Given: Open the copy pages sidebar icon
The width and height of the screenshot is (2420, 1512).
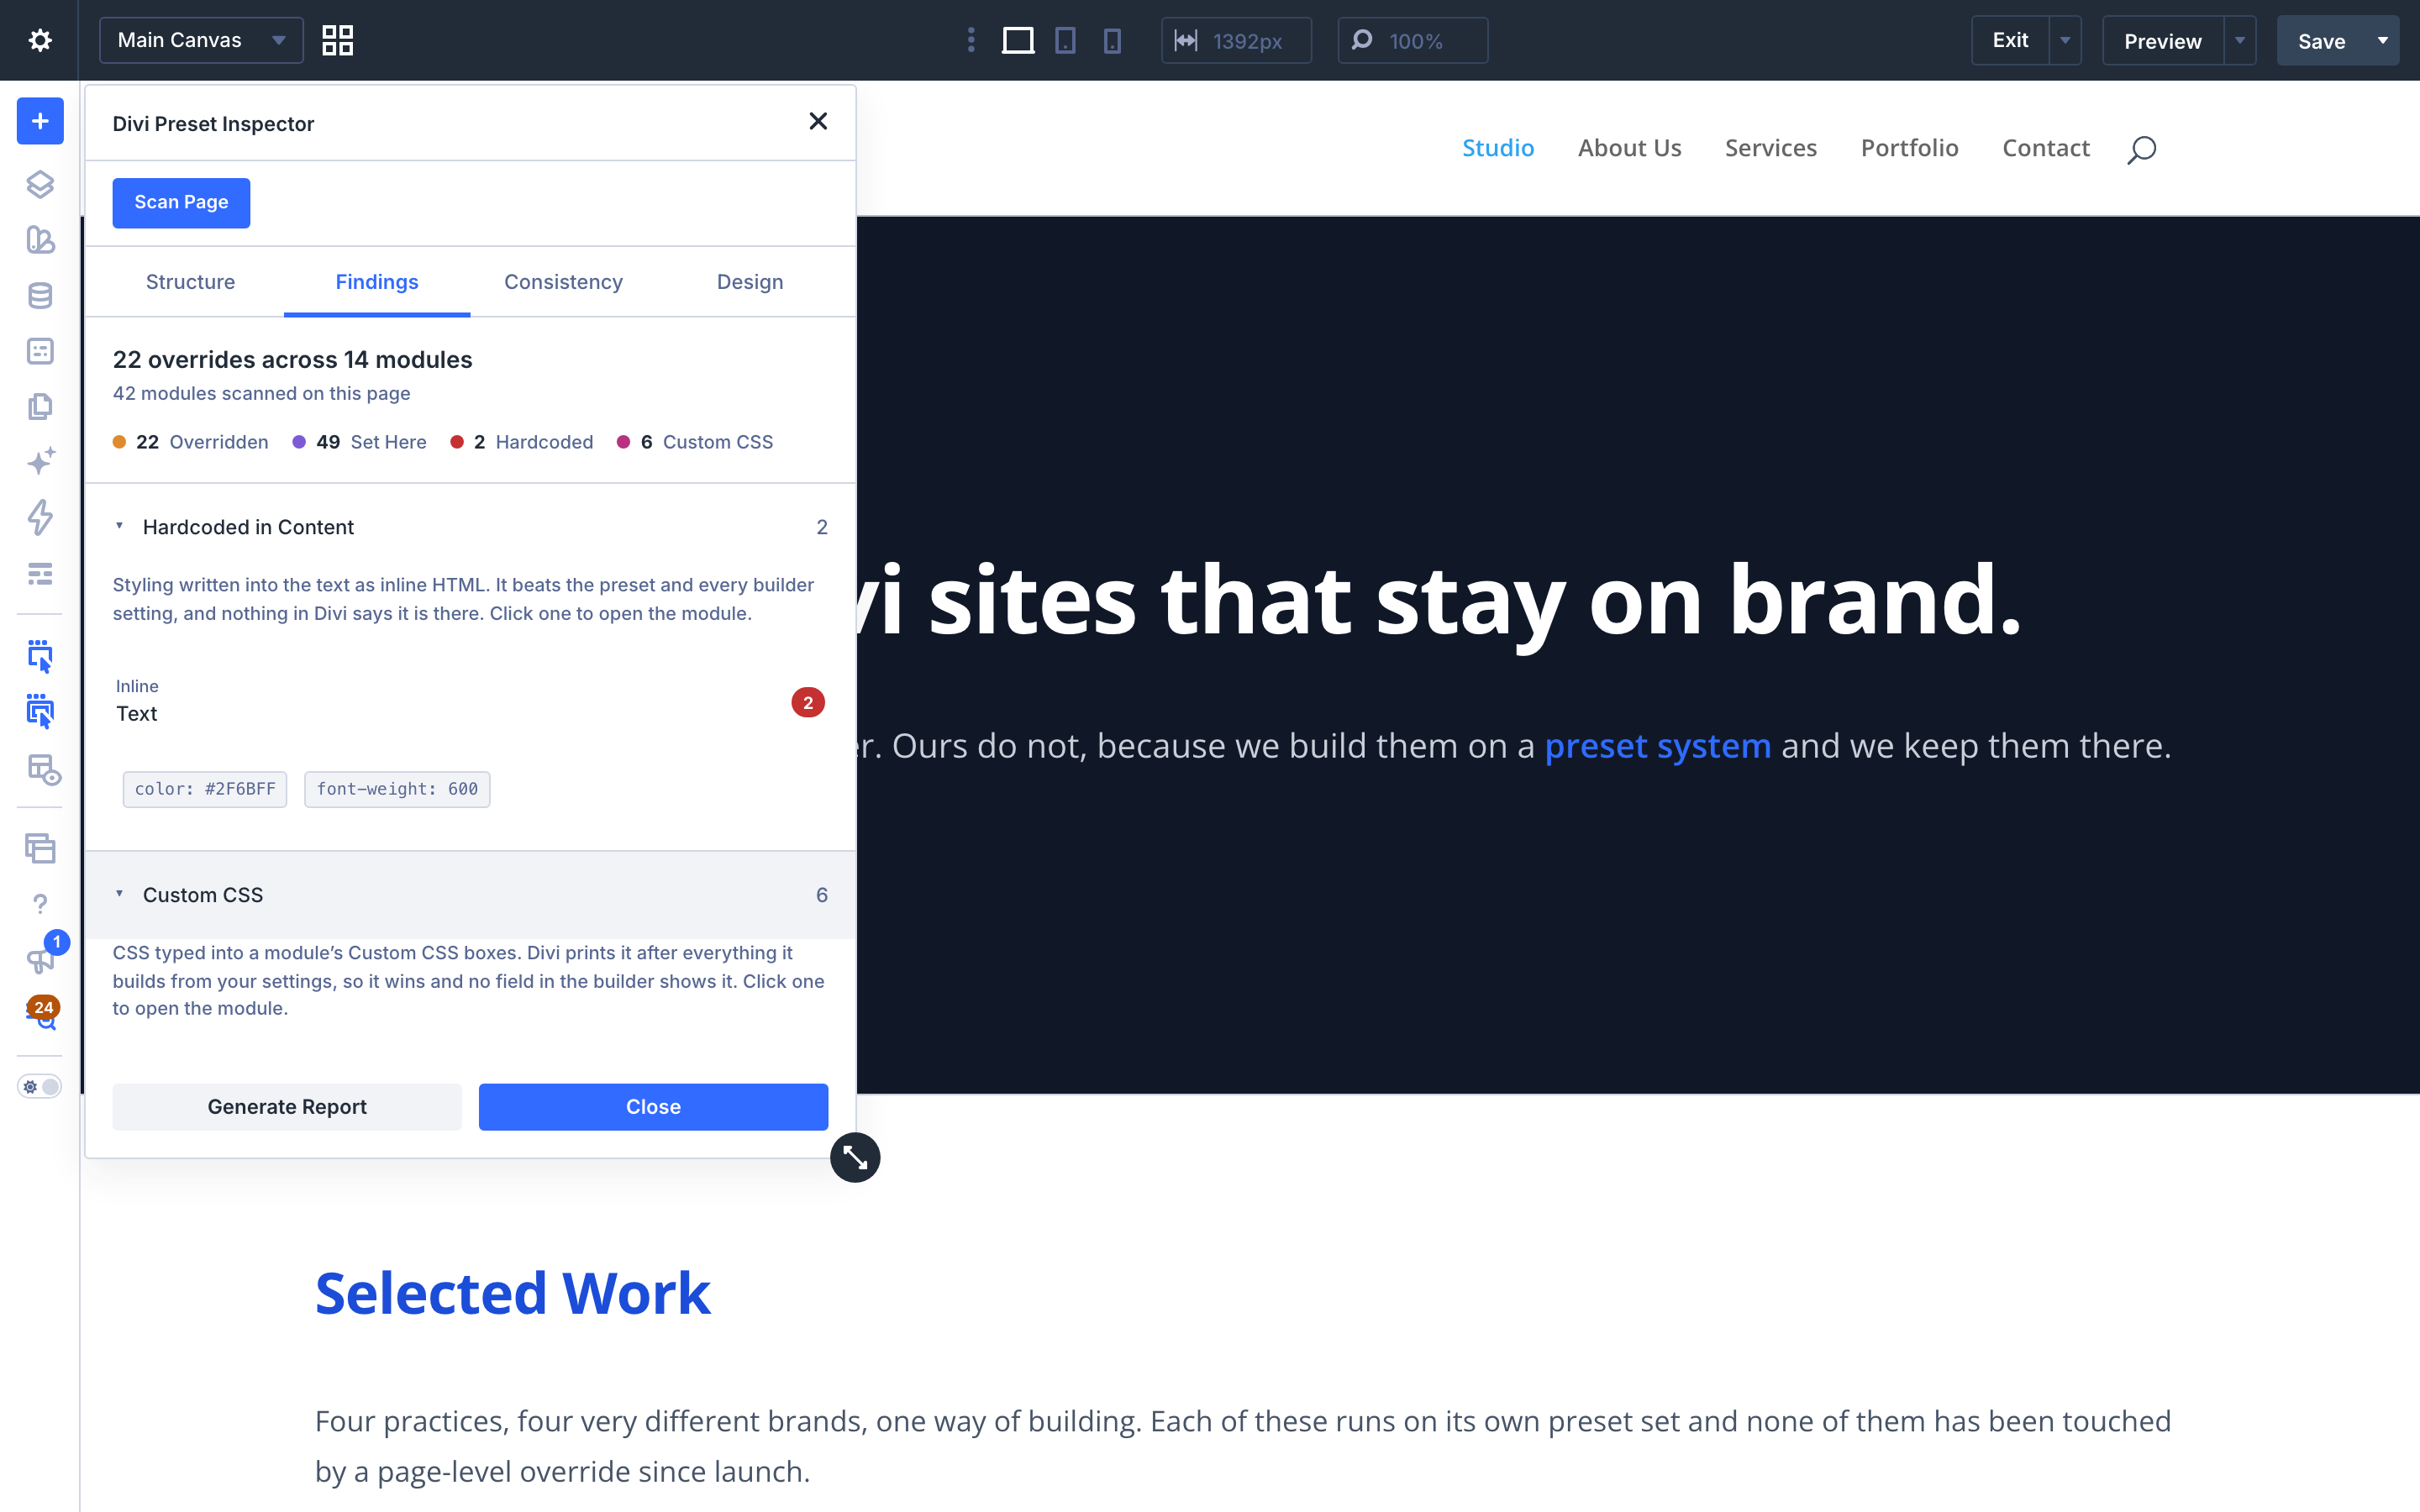Looking at the screenshot, I should pyautogui.click(x=40, y=407).
